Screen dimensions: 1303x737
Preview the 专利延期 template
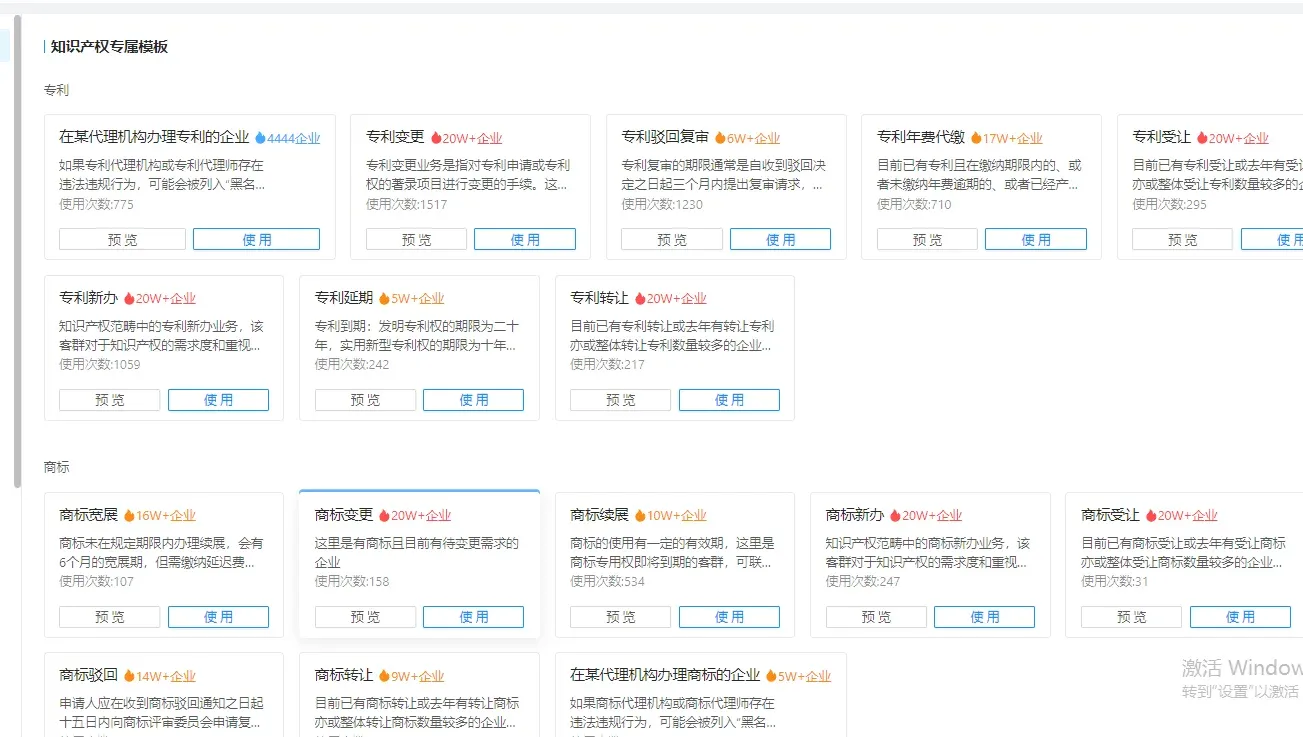[365, 400]
